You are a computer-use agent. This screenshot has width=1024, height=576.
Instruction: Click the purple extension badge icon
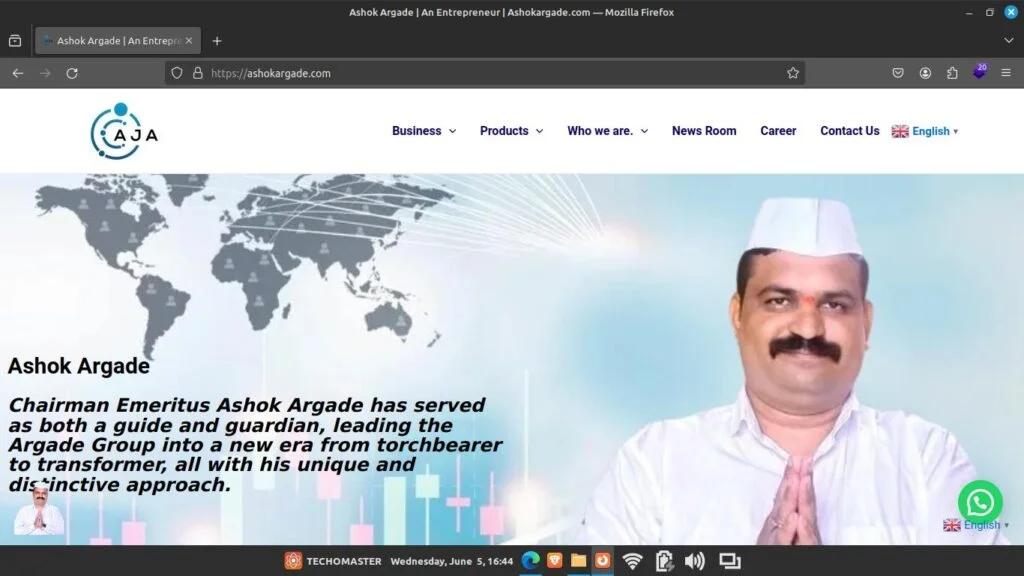[x=979, y=72]
